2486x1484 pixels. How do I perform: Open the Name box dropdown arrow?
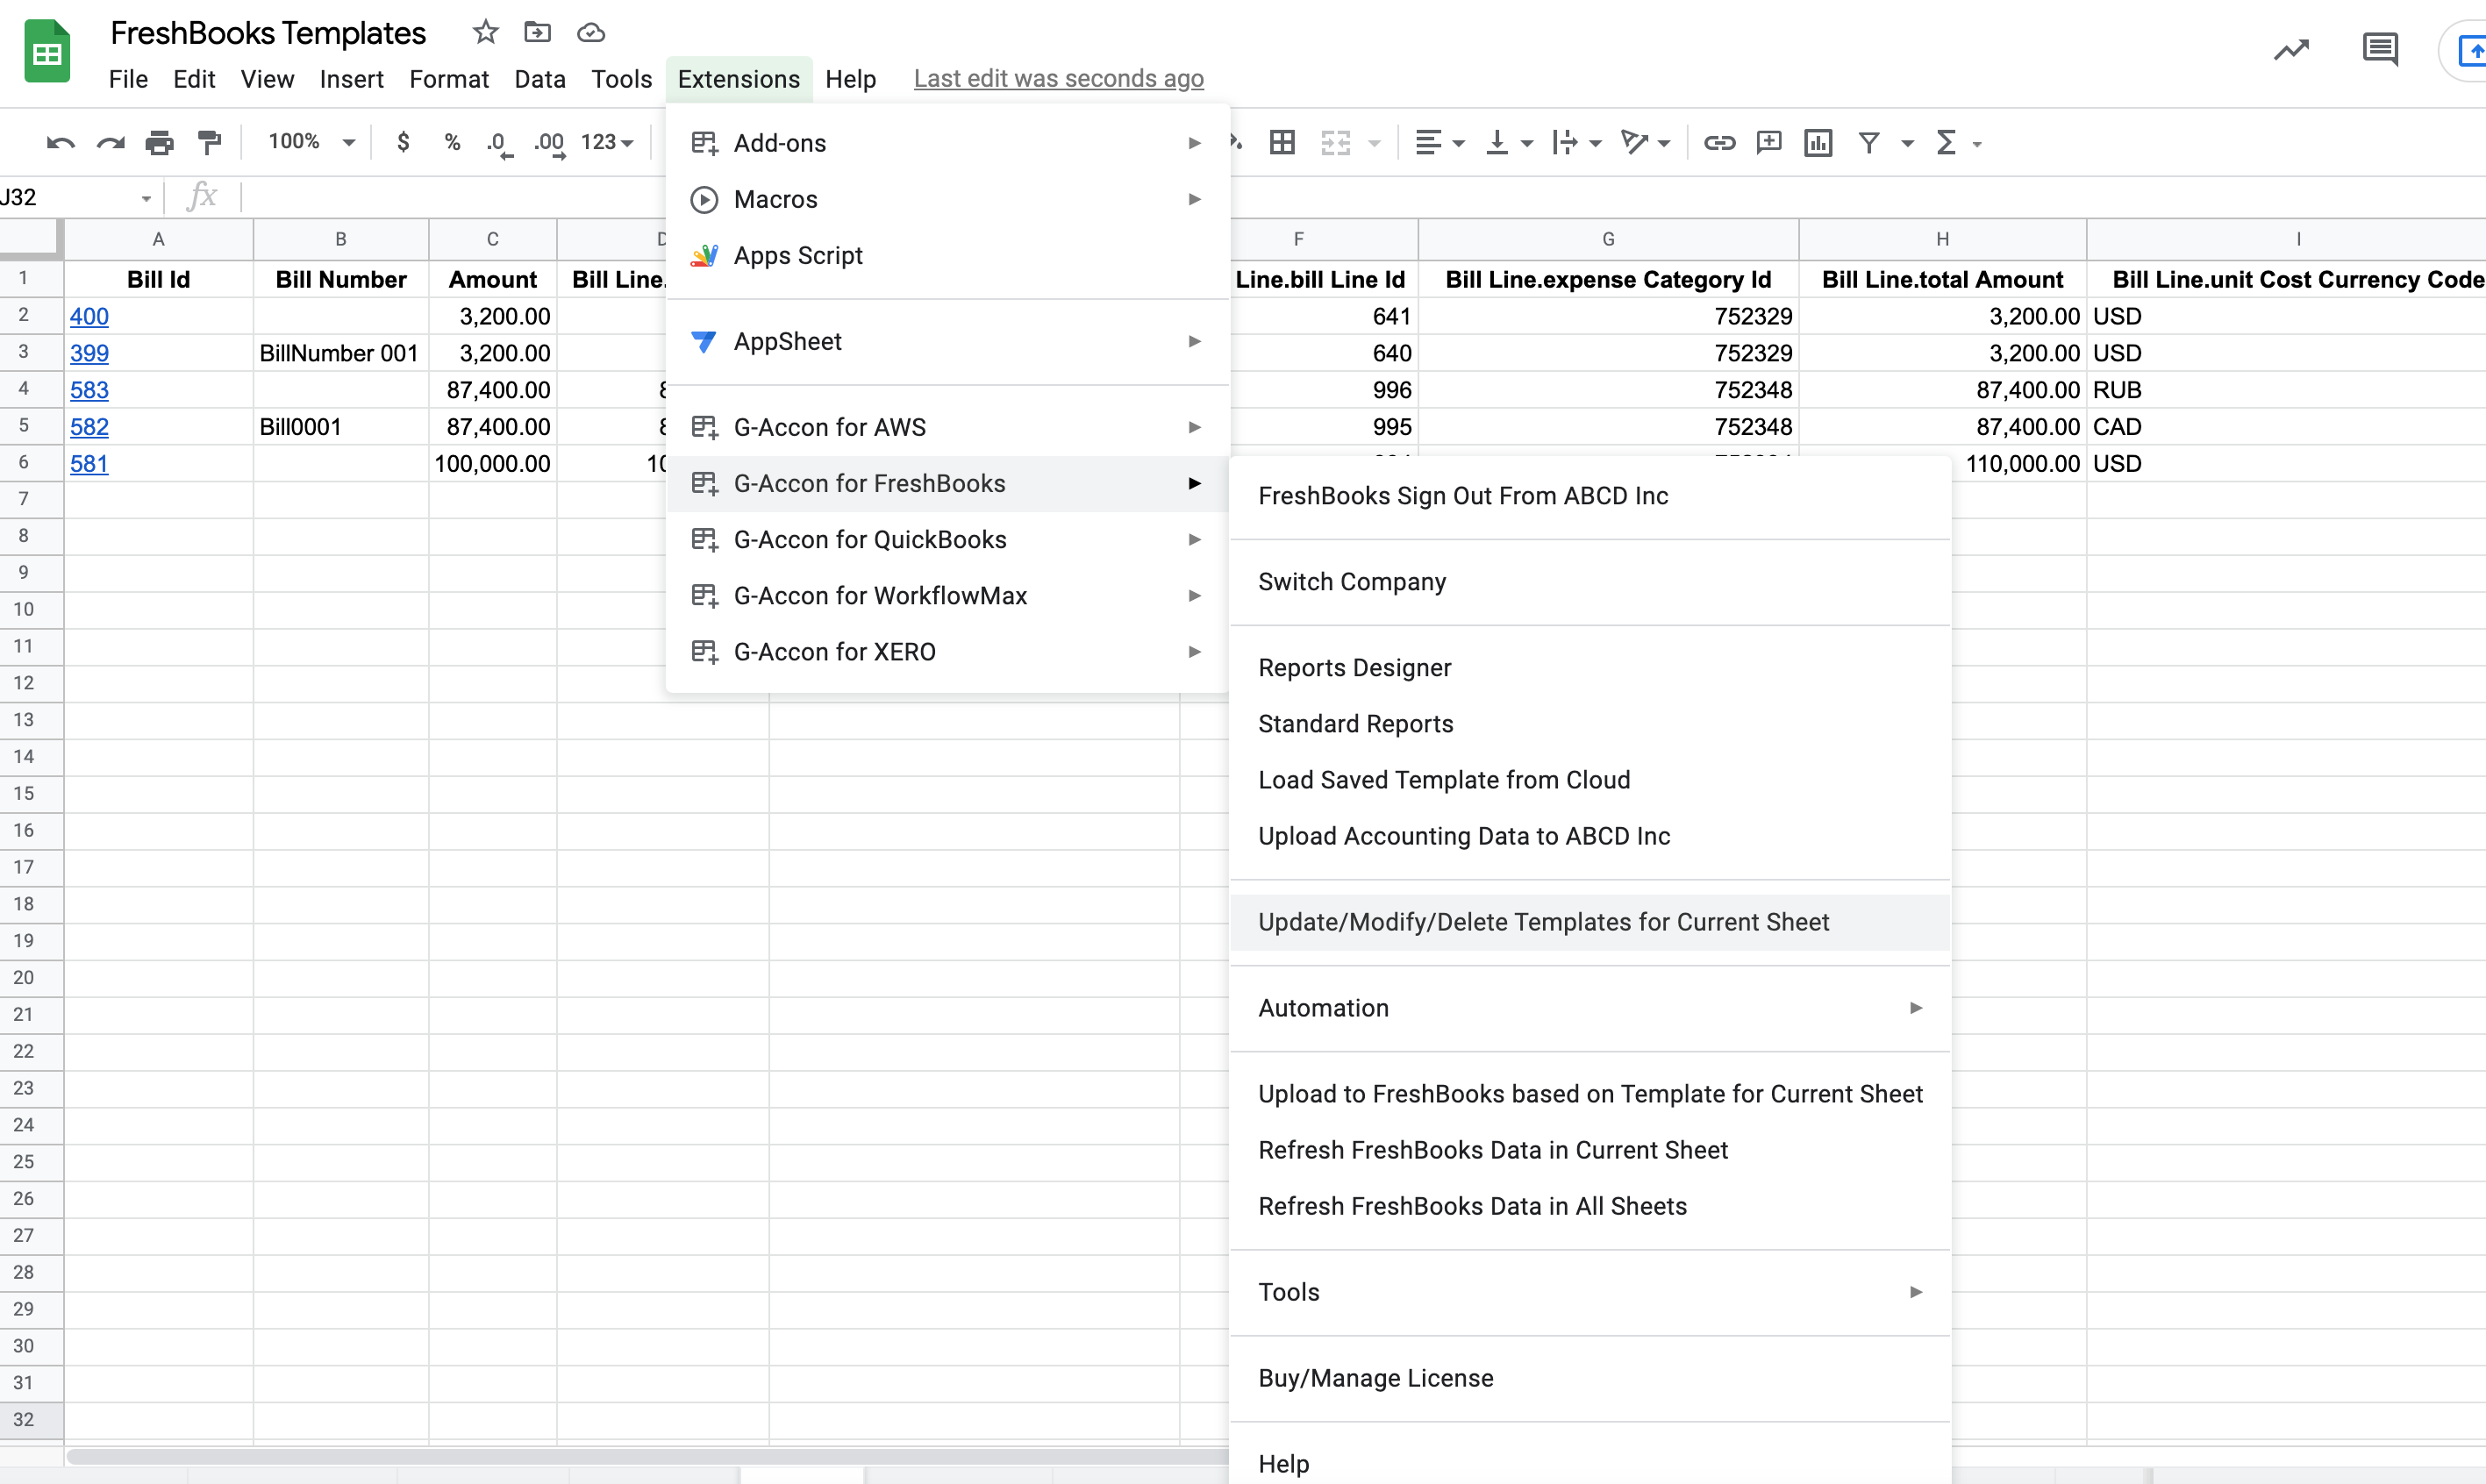[146, 198]
